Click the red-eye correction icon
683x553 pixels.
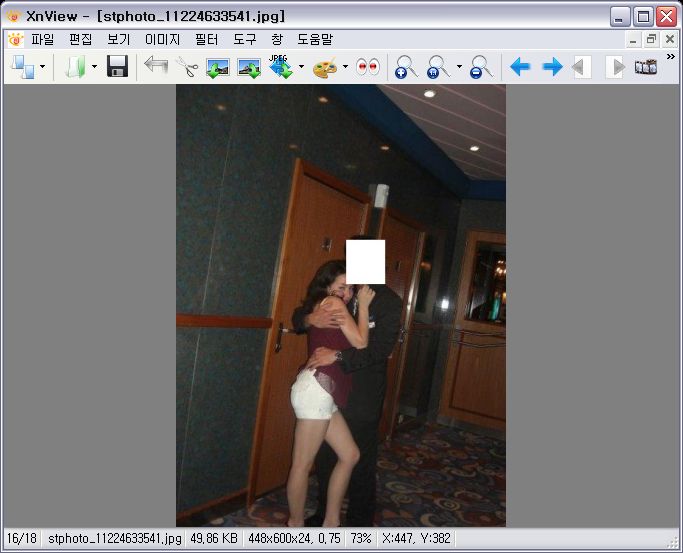pos(368,67)
